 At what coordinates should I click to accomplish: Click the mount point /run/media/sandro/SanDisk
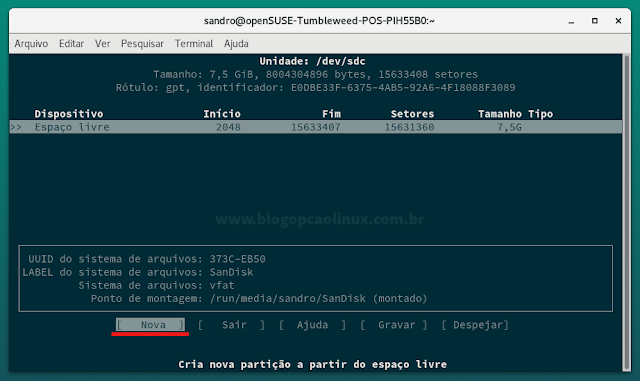click(288, 299)
